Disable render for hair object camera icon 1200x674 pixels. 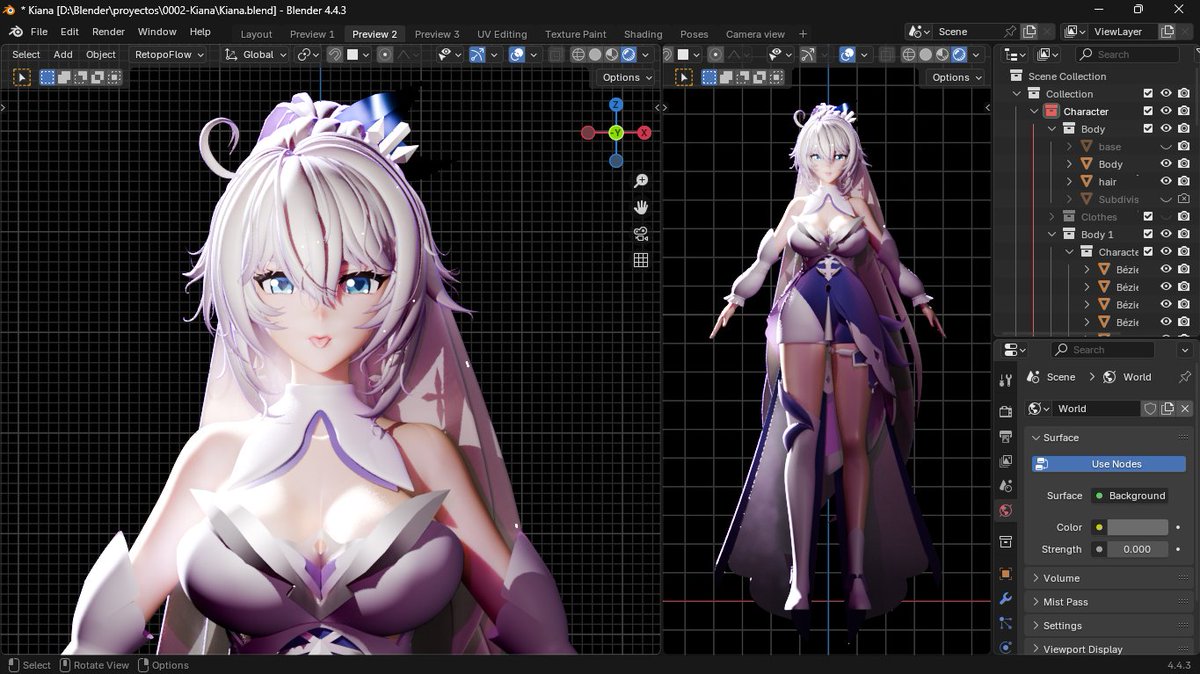click(1184, 181)
